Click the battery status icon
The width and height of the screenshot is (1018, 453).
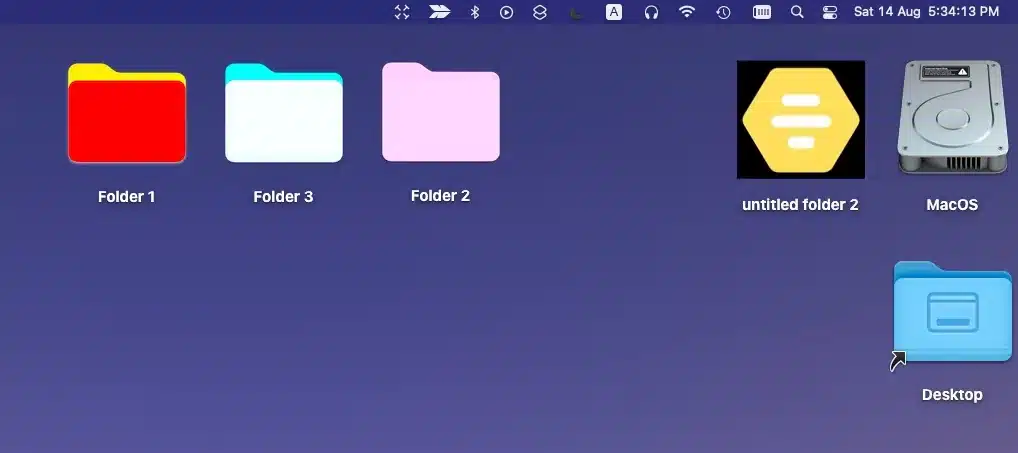(x=762, y=12)
